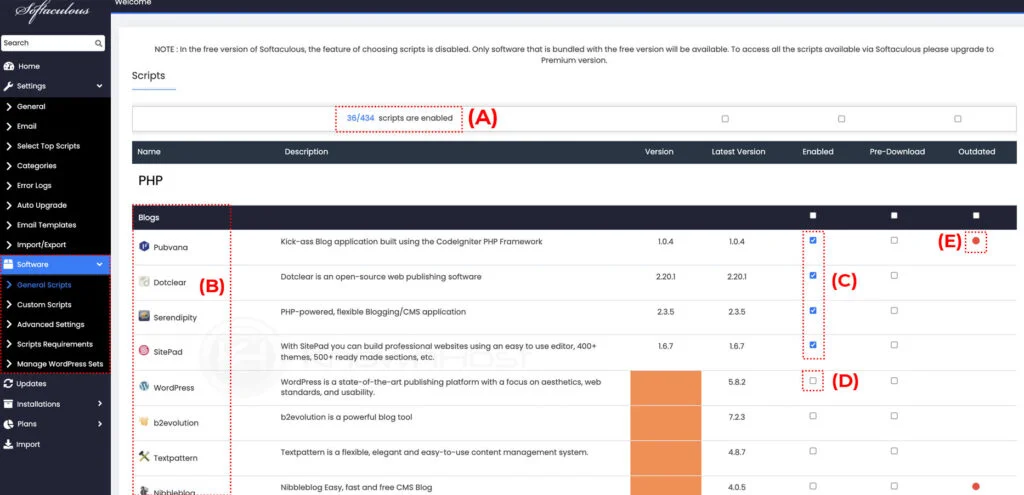The image size is (1024, 495).
Task: Click Nibbleblog's red outdated indicator dot
Action: pyautogui.click(x=976, y=486)
